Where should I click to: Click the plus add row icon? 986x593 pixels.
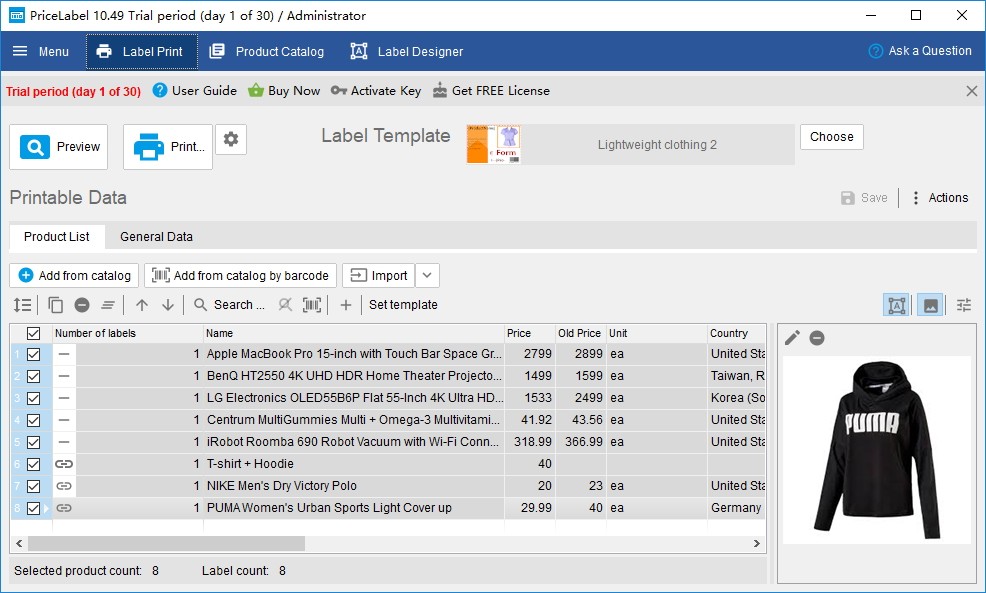click(346, 305)
